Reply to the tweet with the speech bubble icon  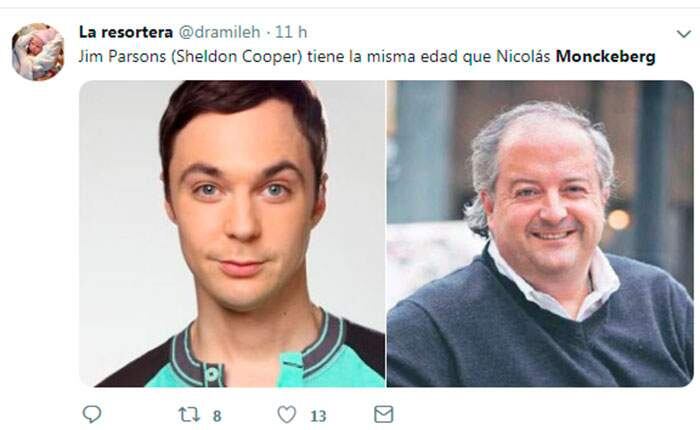click(x=92, y=414)
